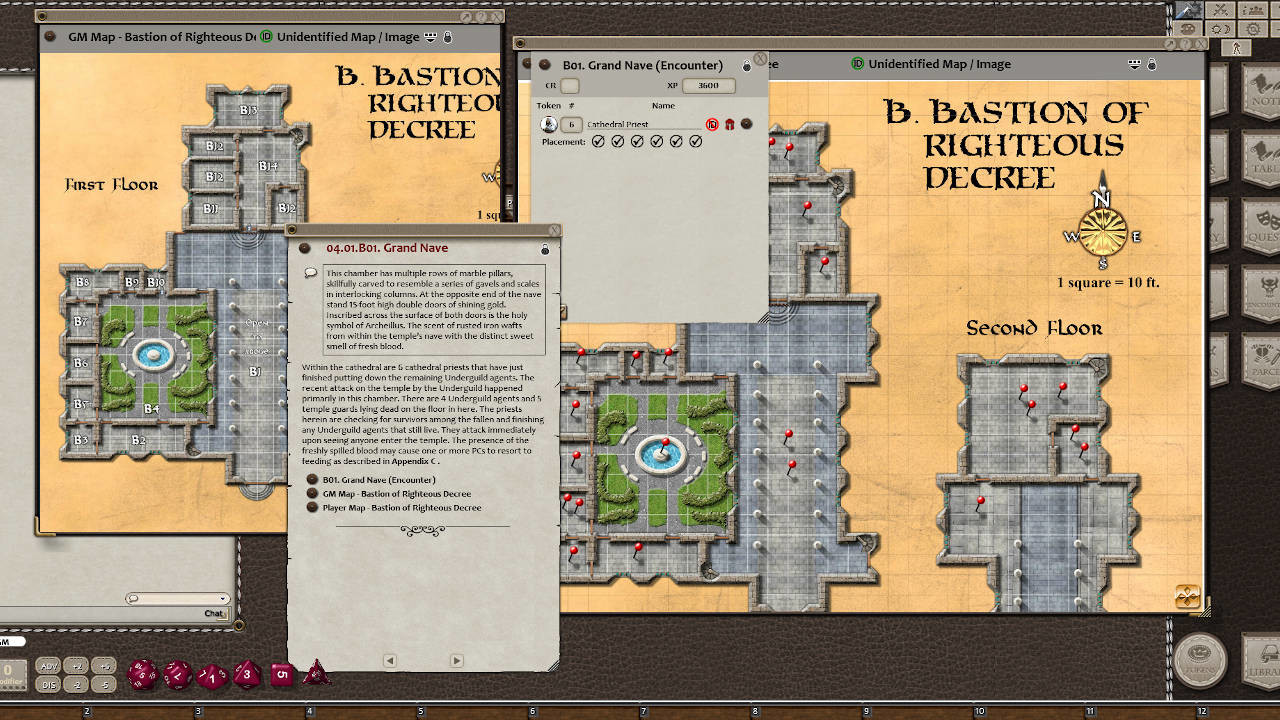Toggle the ID visibility icon for Cathedral Priest
1280x720 pixels.
point(711,124)
